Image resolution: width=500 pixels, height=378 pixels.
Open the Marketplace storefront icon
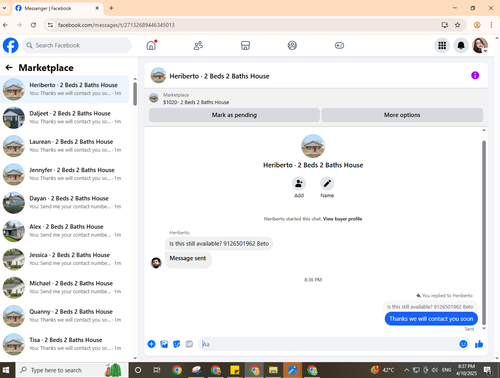[x=245, y=45]
